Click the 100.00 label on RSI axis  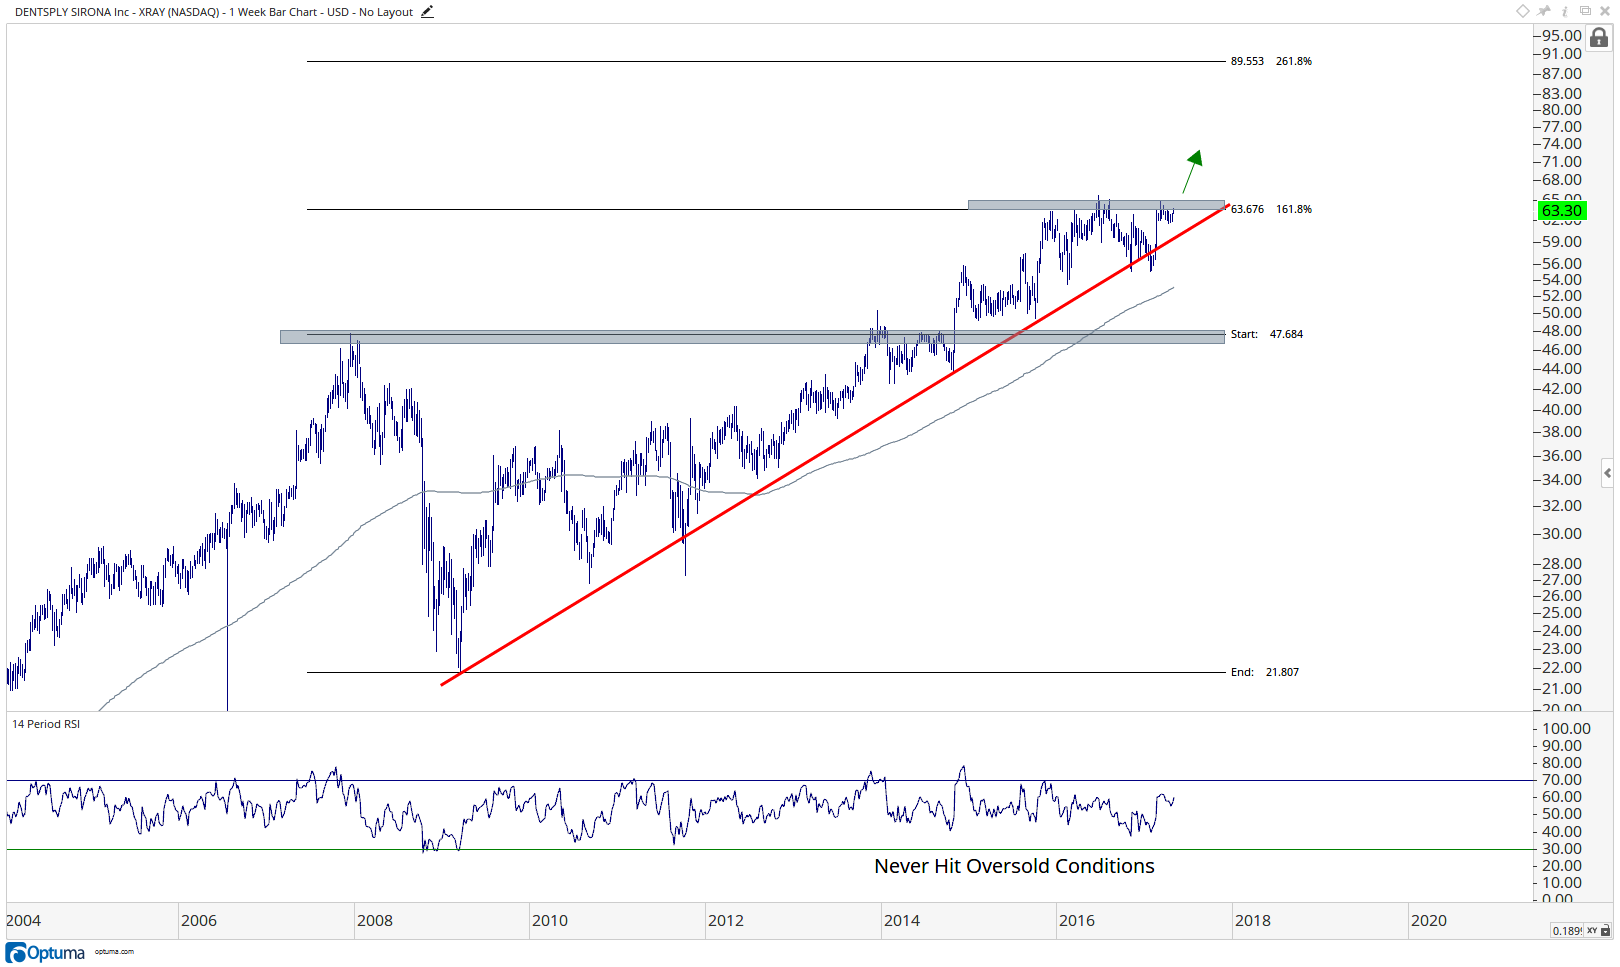[1566, 729]
